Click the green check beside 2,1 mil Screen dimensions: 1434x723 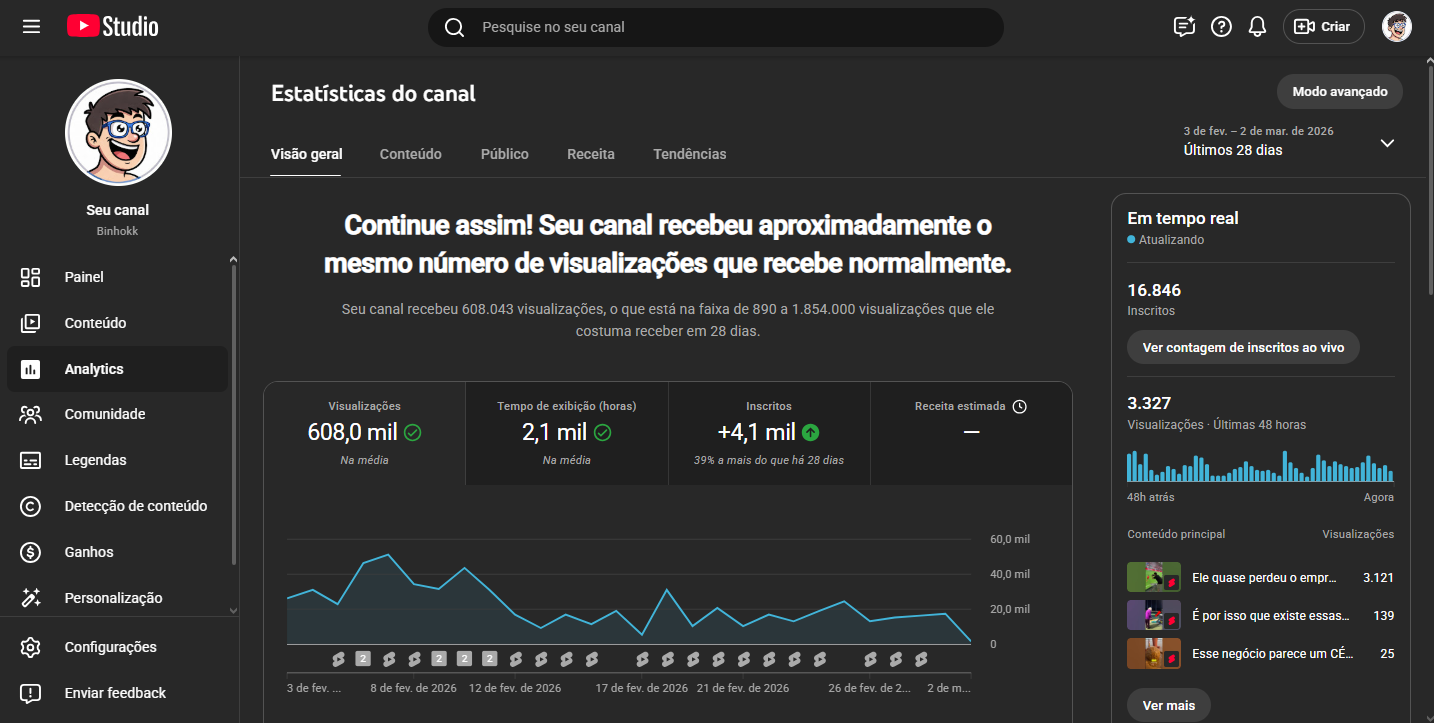(x=602, y=433)
